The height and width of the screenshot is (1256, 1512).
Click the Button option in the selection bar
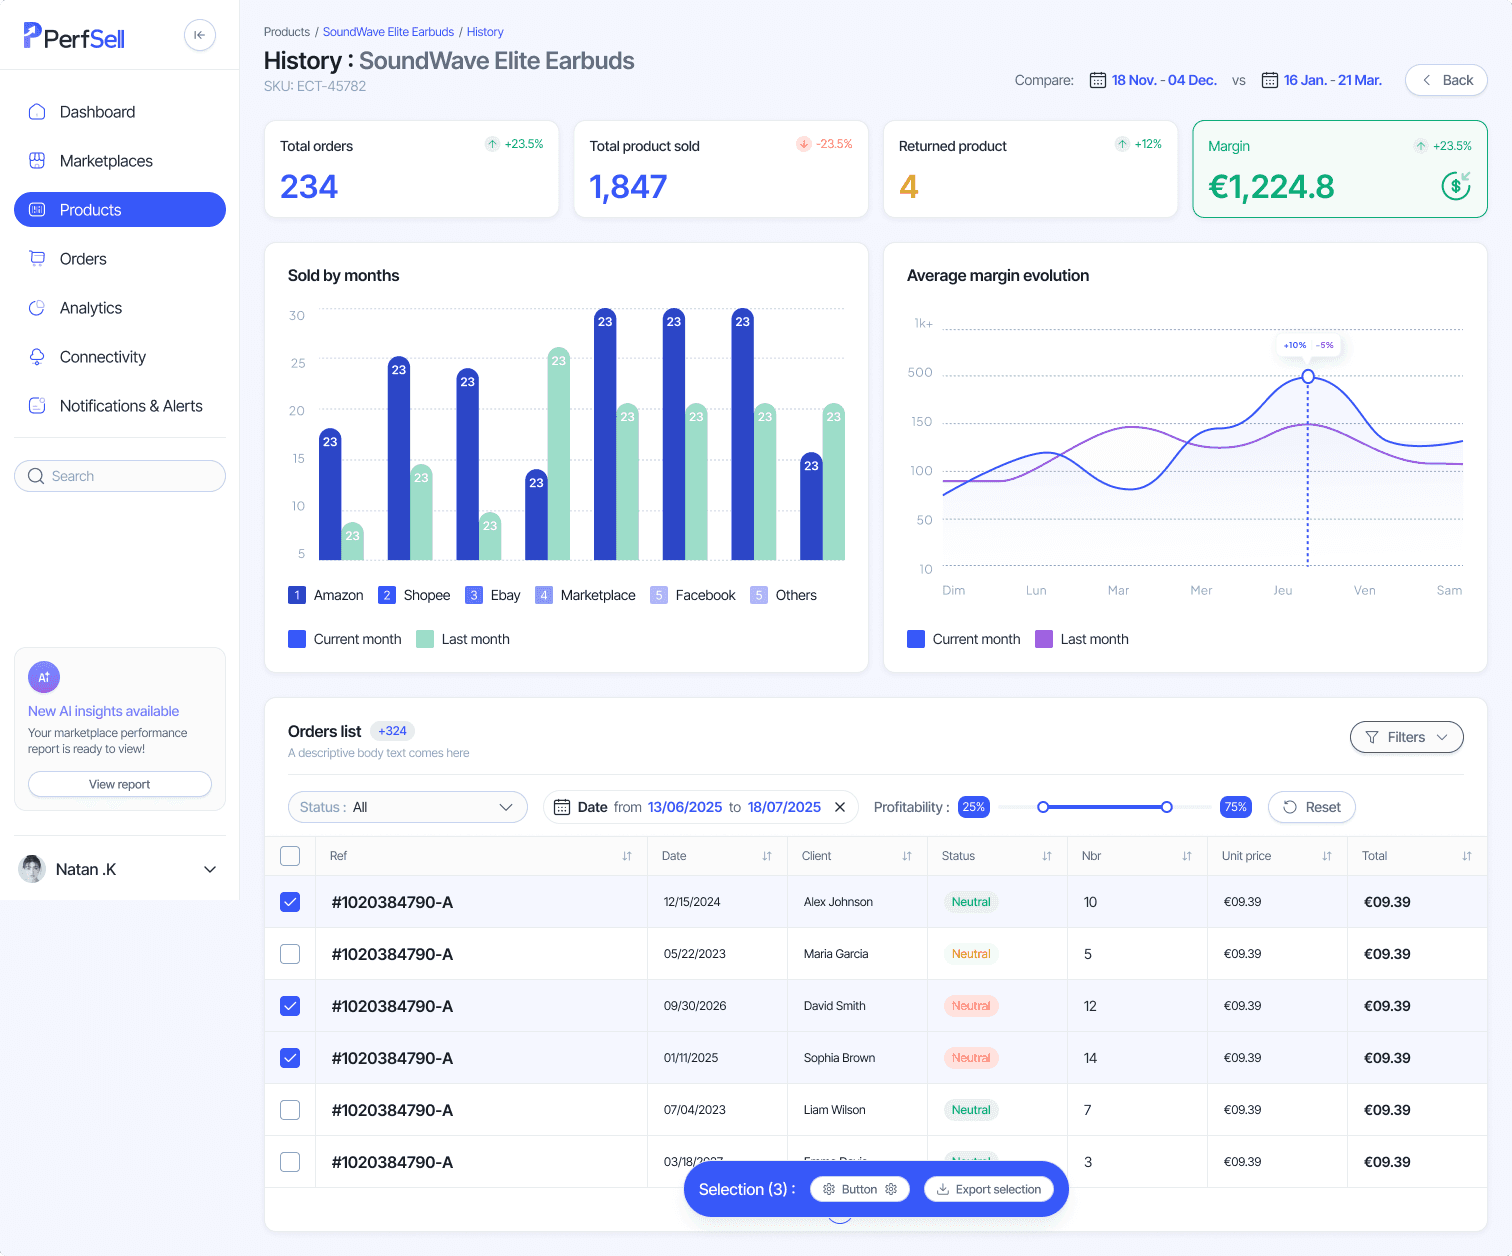point(860,1189)
